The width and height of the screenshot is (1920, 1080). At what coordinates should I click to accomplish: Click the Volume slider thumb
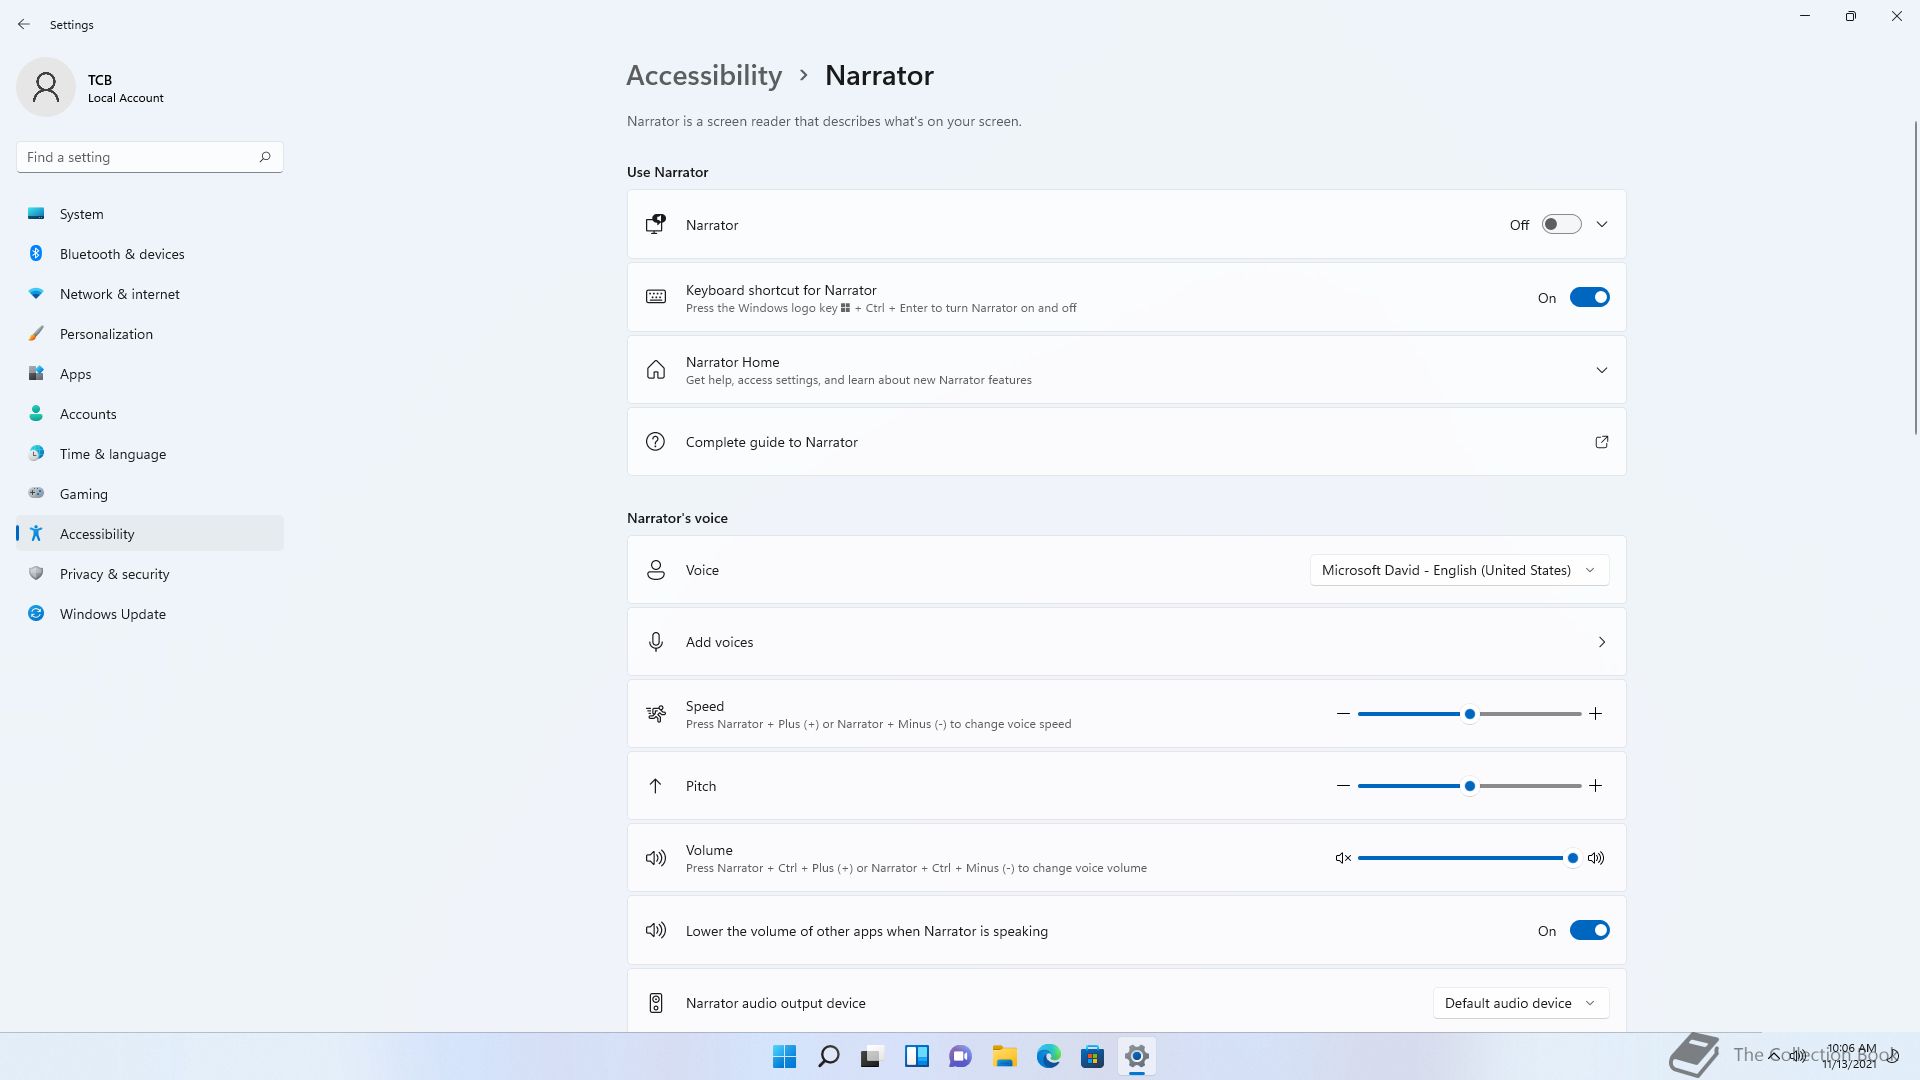click(x=1572, y=858)
